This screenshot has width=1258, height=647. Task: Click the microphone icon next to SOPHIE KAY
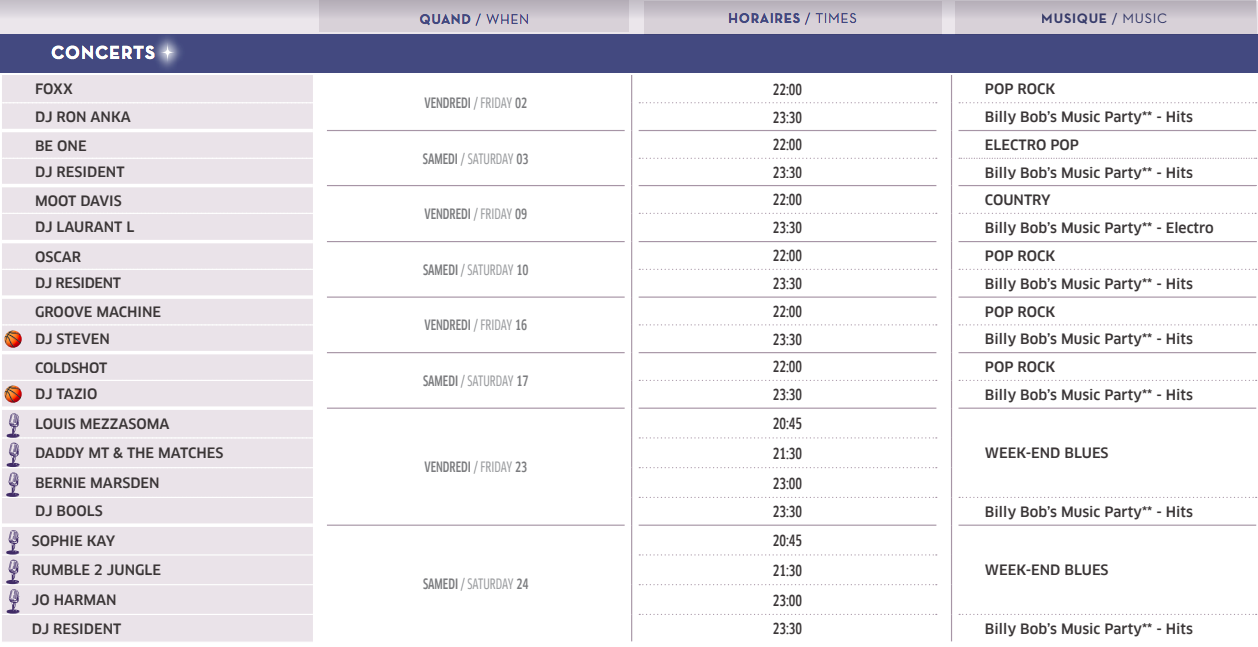click(x=13, y=542)
